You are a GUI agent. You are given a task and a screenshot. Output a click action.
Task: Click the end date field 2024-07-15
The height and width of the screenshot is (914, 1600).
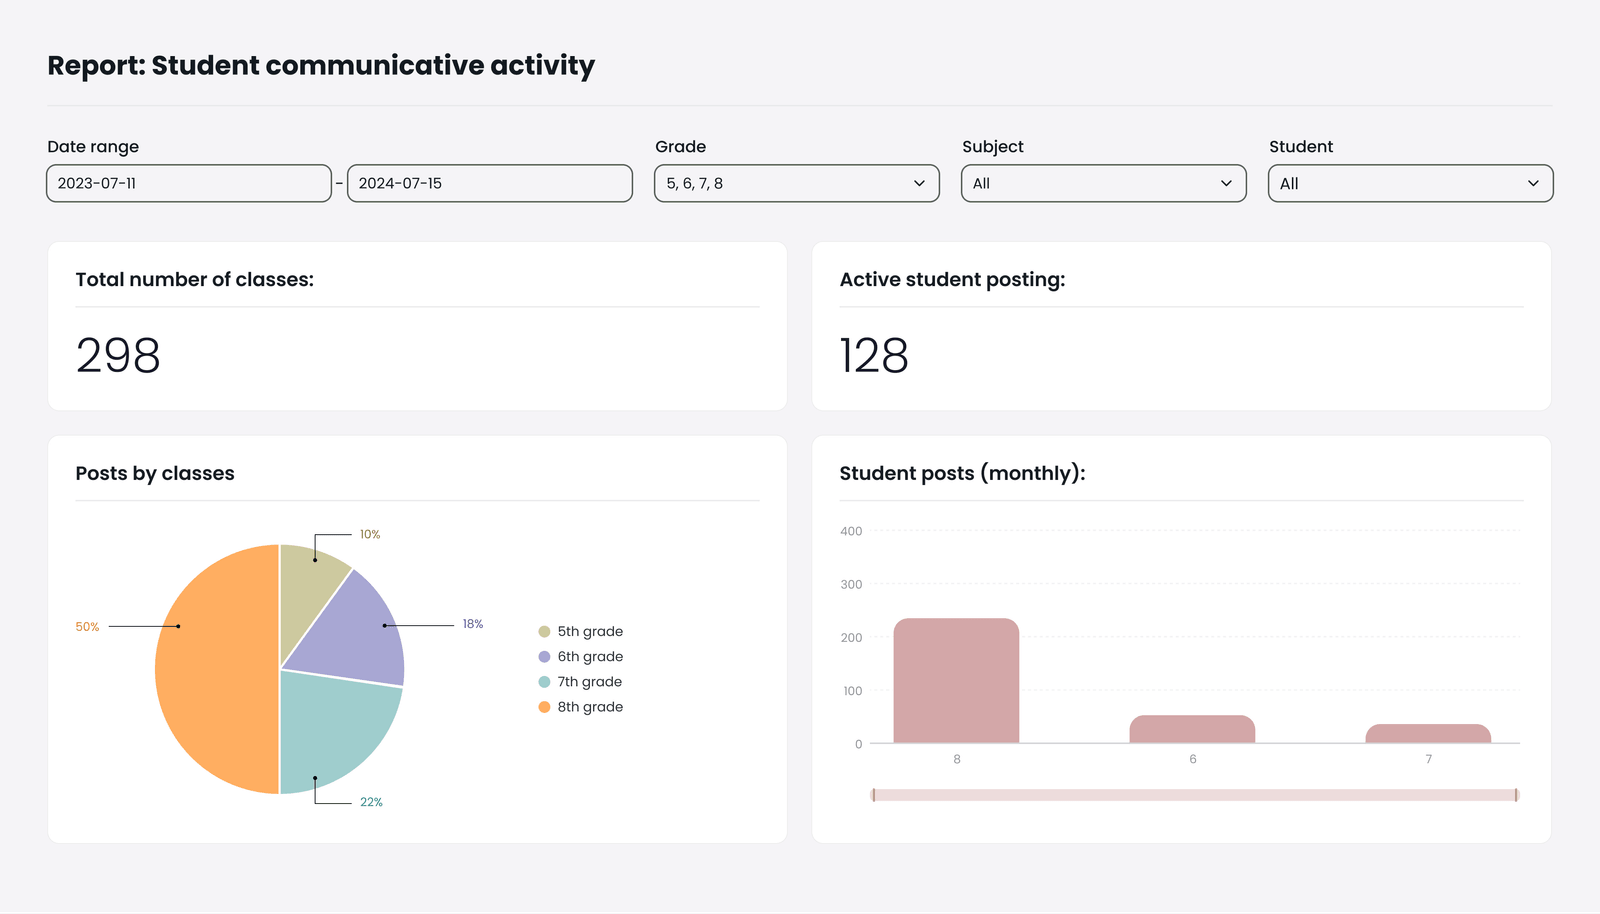pyautogui.click(x=489, y=183)
